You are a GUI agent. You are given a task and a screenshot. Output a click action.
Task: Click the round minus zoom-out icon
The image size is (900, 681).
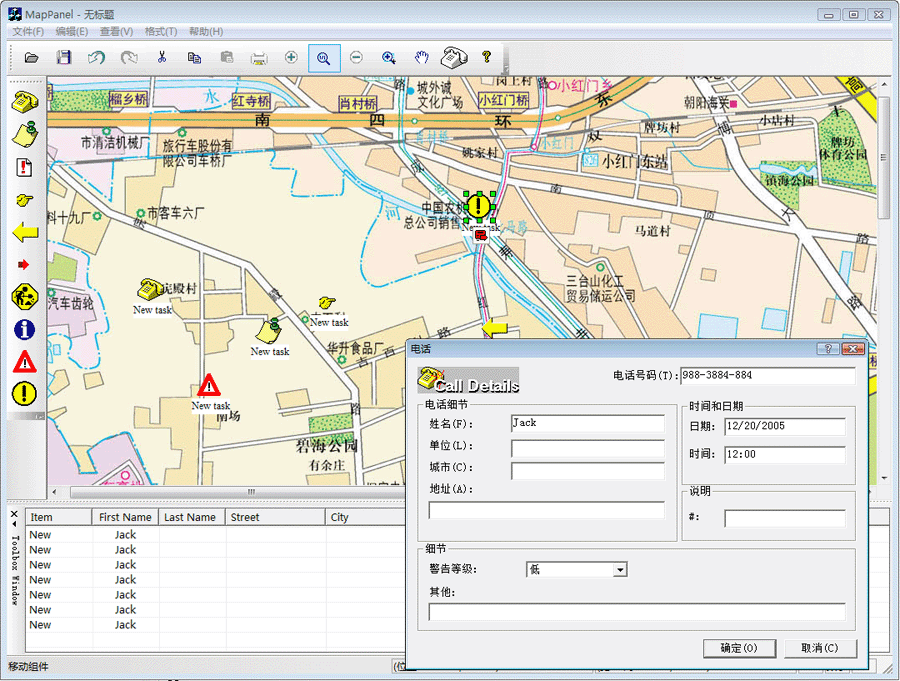pos(356,58)
